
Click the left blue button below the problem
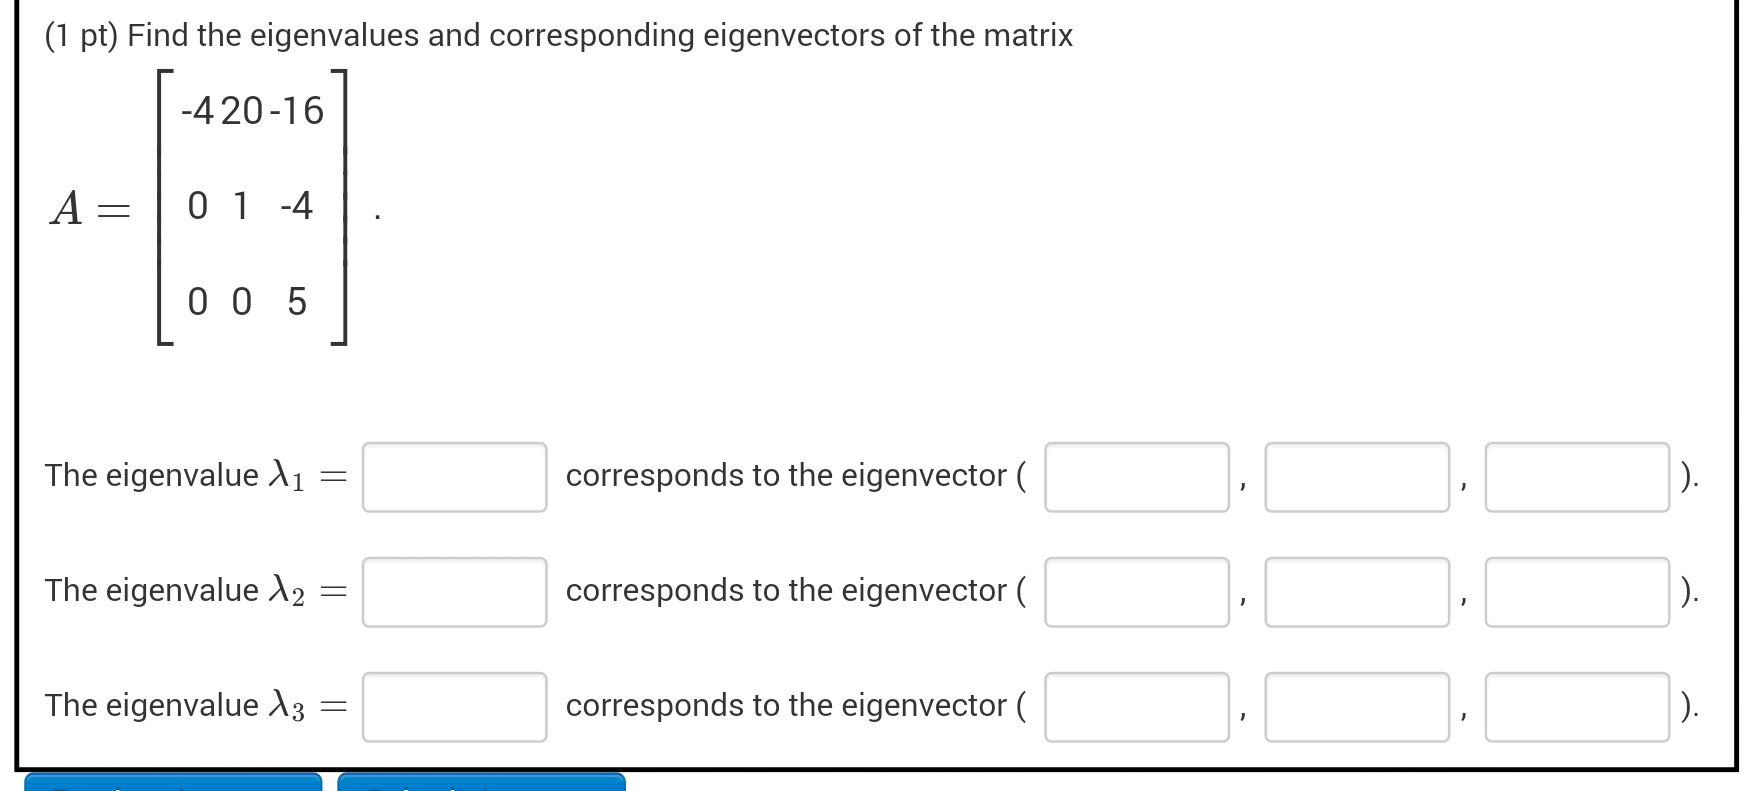pos(173,782)
